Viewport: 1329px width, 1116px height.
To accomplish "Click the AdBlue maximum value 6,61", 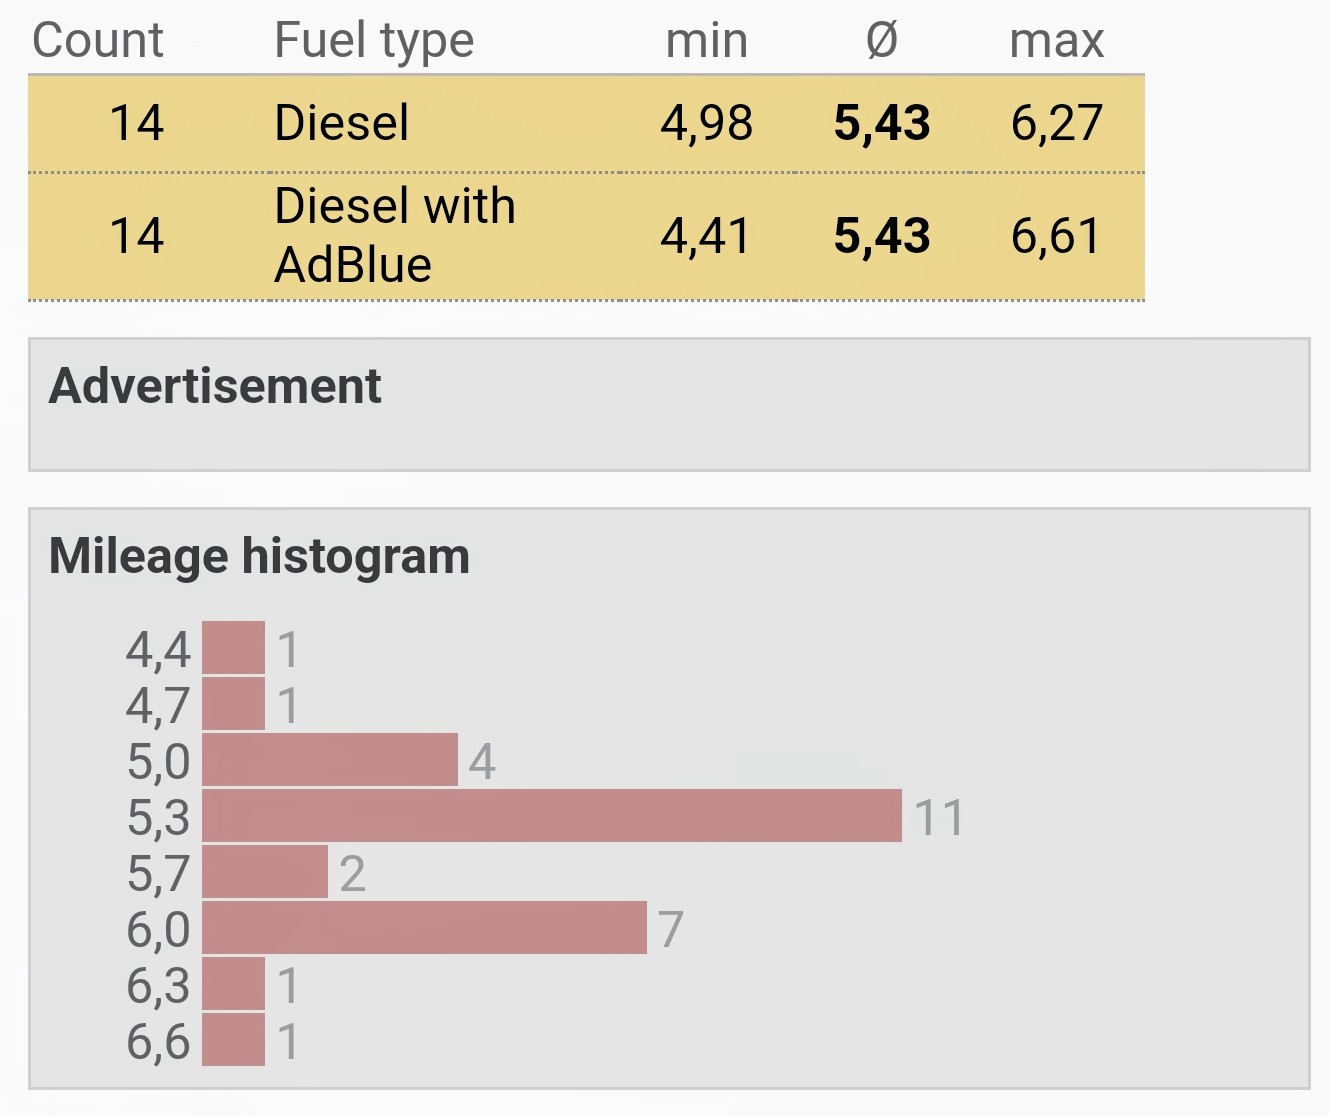I will coord(1056,237).
